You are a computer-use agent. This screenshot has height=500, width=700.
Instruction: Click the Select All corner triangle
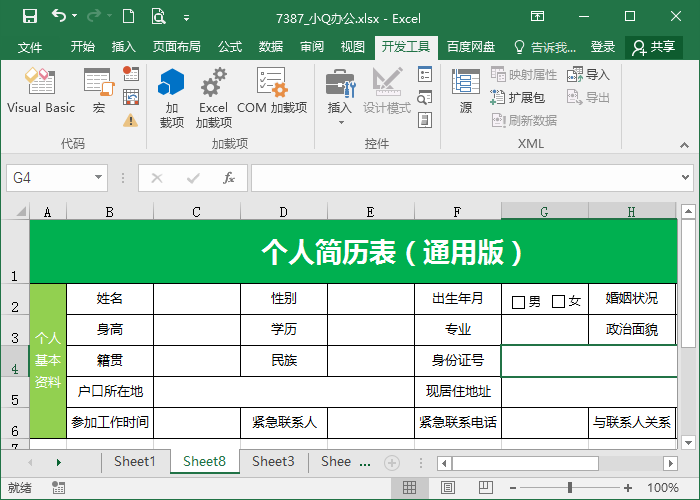pos(21,211)
